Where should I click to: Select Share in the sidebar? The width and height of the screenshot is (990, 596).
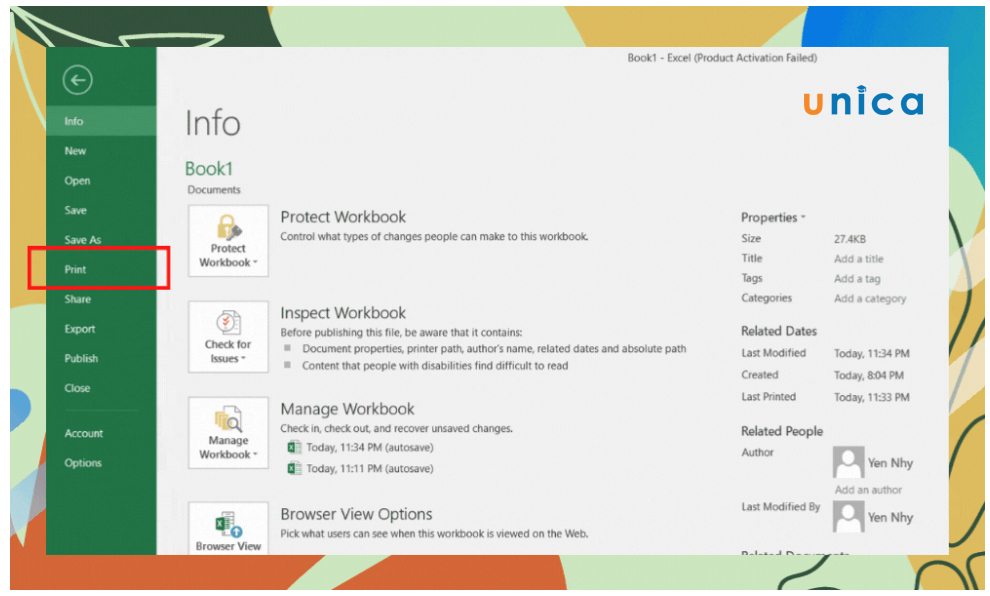tap(101, 299)
